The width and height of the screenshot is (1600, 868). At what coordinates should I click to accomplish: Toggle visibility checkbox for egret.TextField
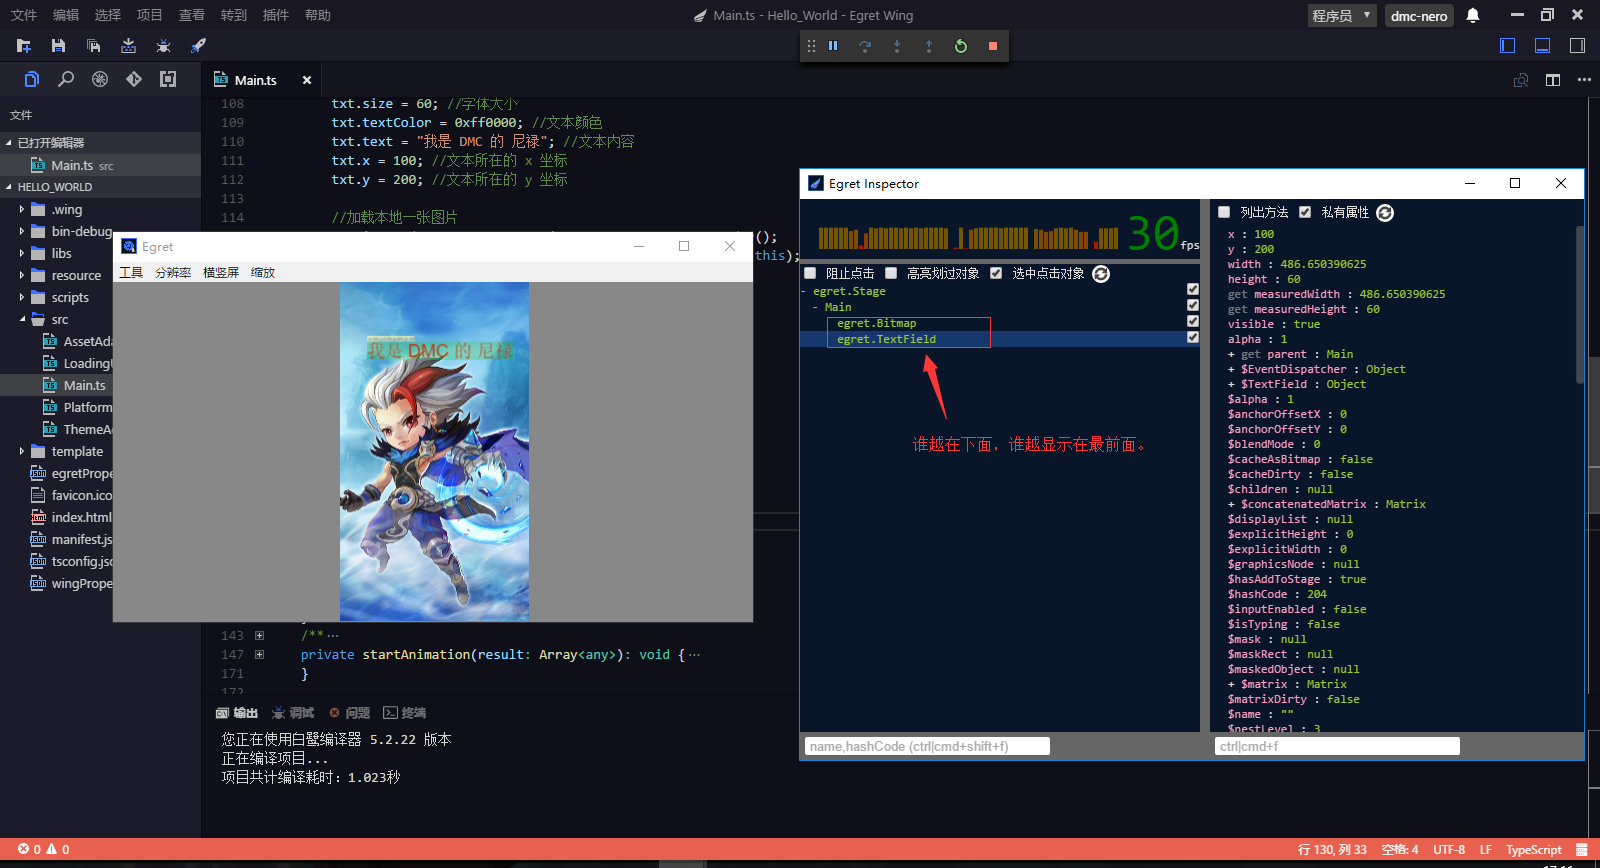coord(1193,337)
